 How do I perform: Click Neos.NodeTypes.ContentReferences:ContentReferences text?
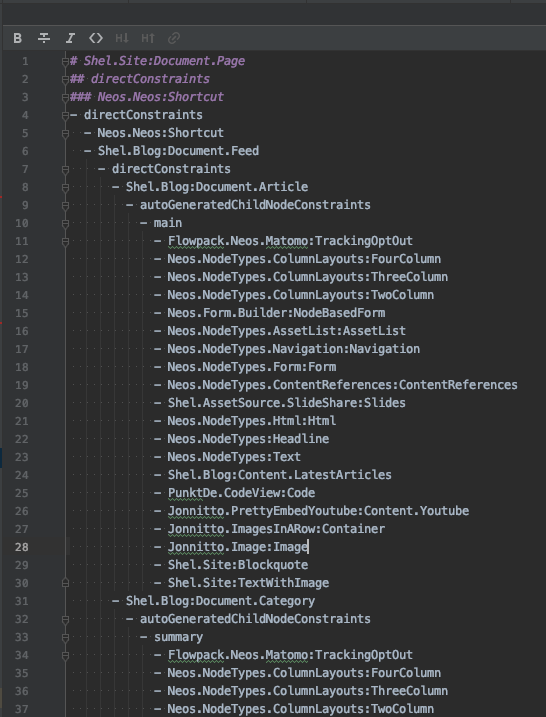coord(343,385)
